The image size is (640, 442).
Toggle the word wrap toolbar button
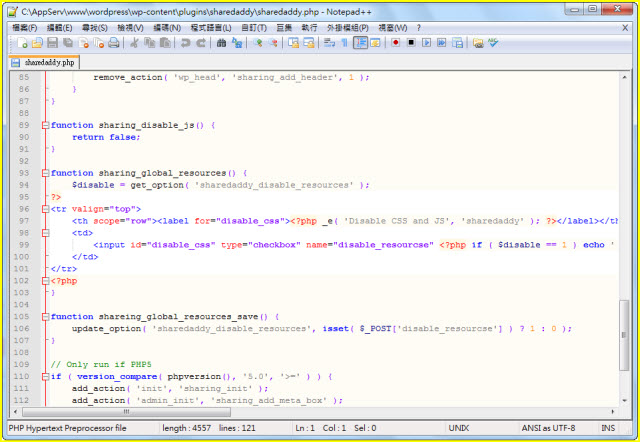[328, 43]
